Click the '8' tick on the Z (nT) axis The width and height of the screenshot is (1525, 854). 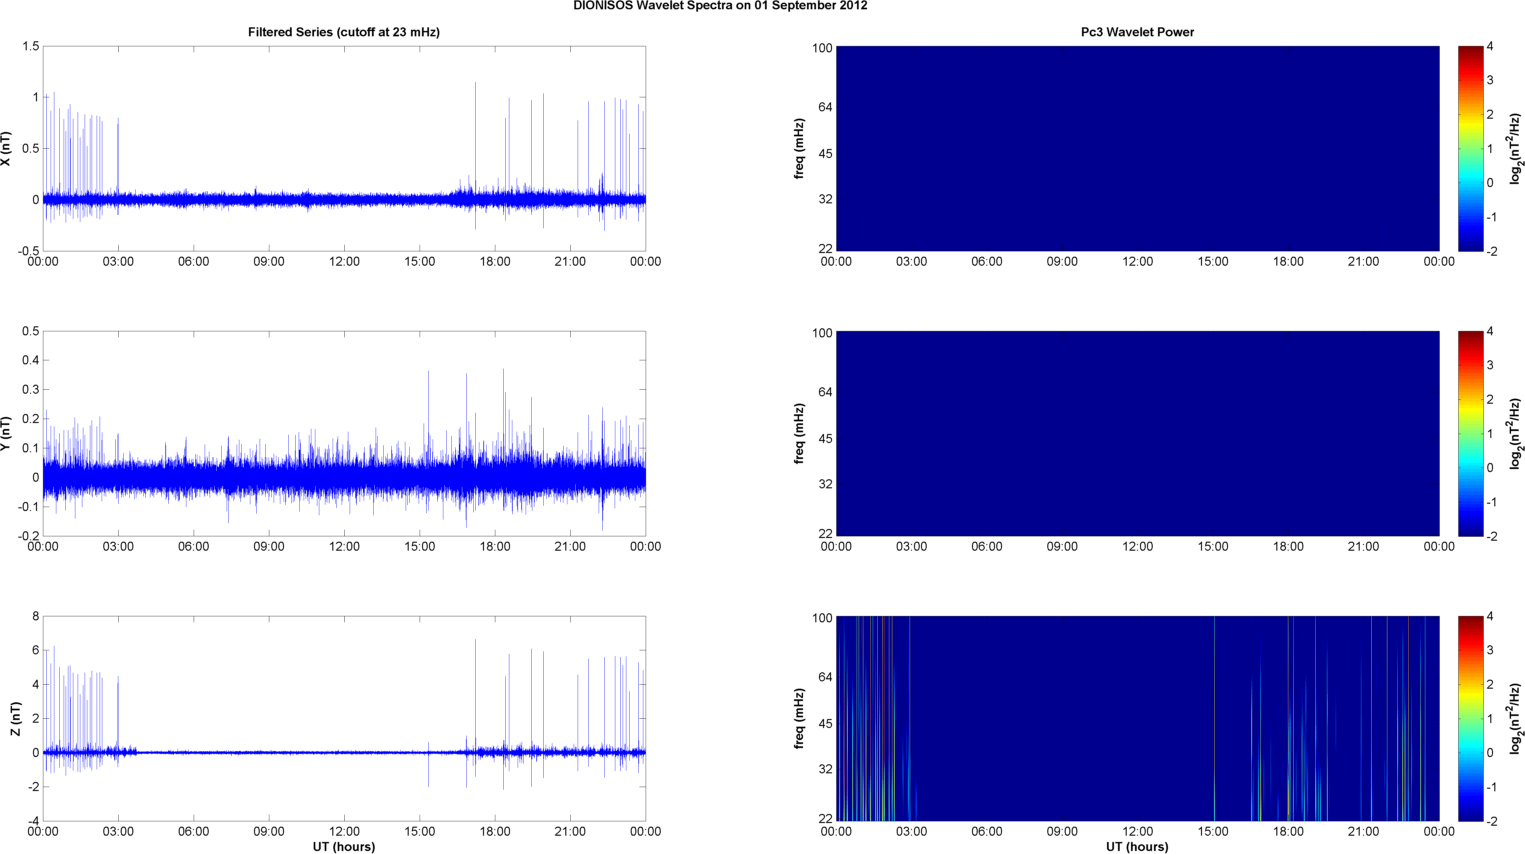(x=36, y=617)
